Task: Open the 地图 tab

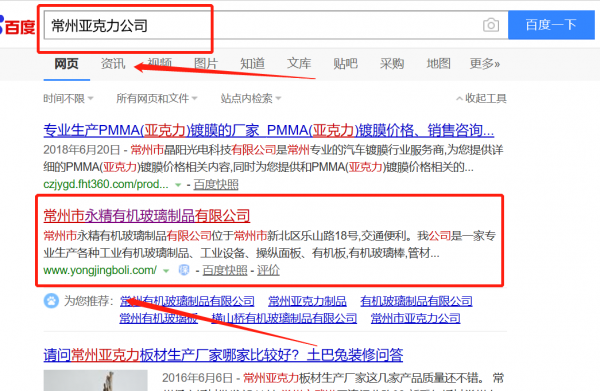Action: [439, 64]
